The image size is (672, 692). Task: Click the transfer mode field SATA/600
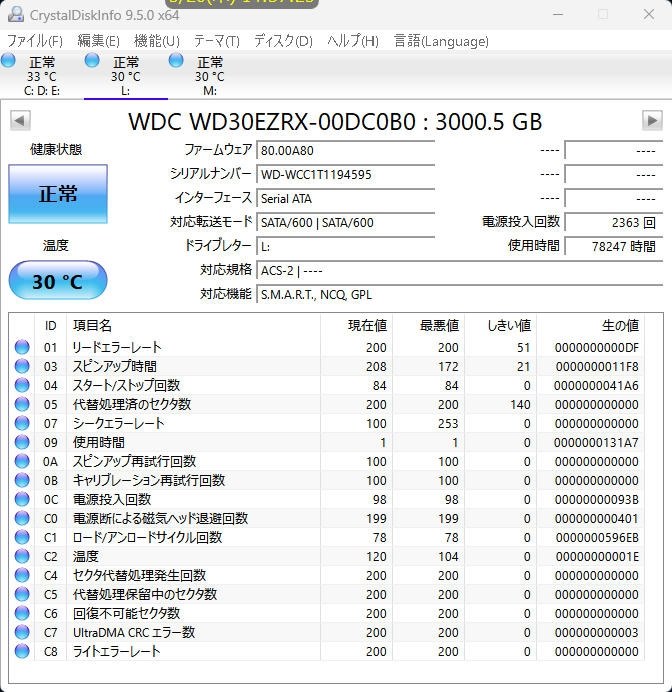pyautogui.click(x=346, y=222)
